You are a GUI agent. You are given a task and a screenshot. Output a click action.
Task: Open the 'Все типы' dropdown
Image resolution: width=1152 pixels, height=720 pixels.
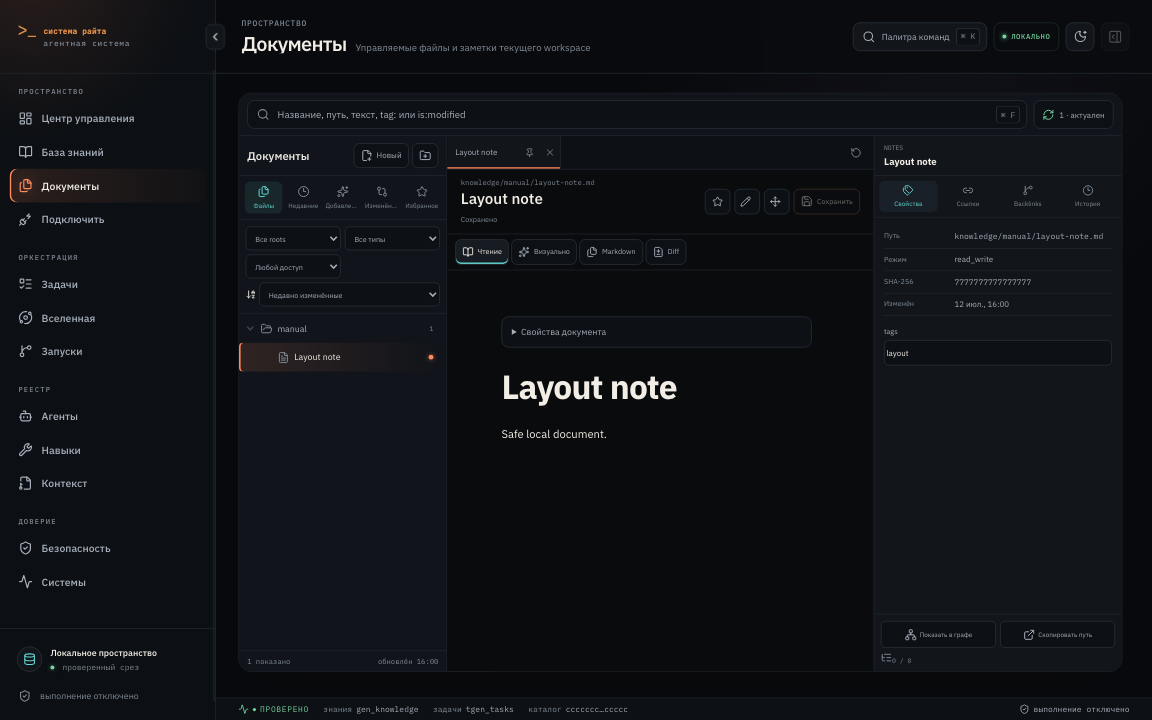coord(392,239)
